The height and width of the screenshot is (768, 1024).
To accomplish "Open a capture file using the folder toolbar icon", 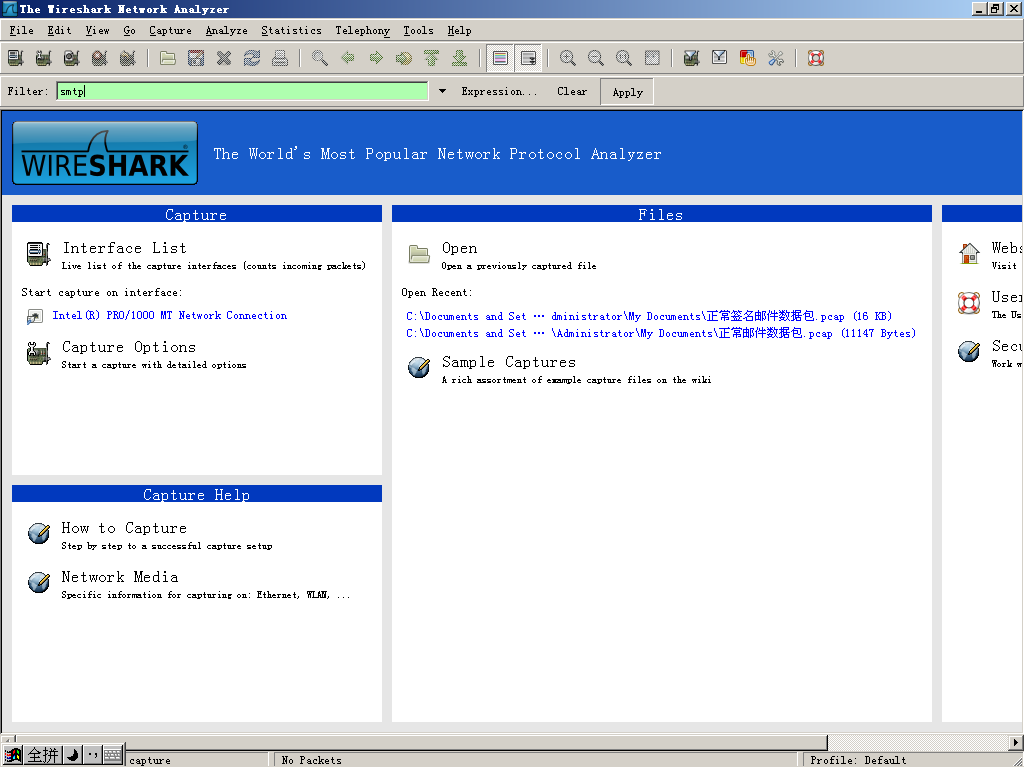I will pyautogui.click(x=168, y=58).
